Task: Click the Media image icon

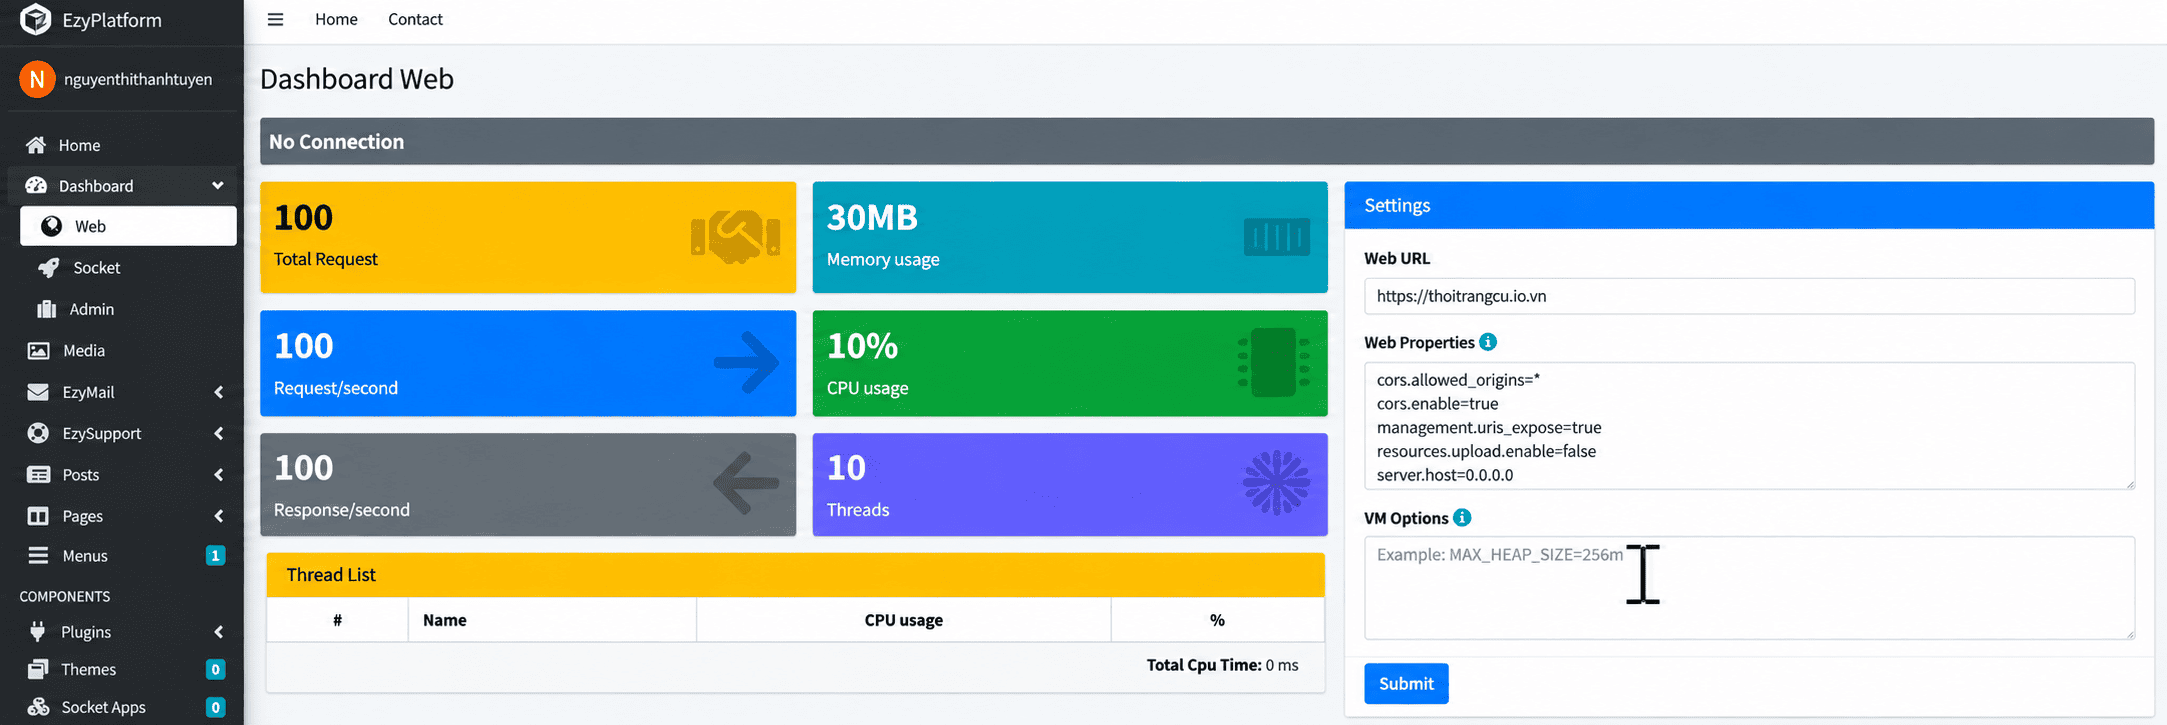Action: [x=38, y=351]
